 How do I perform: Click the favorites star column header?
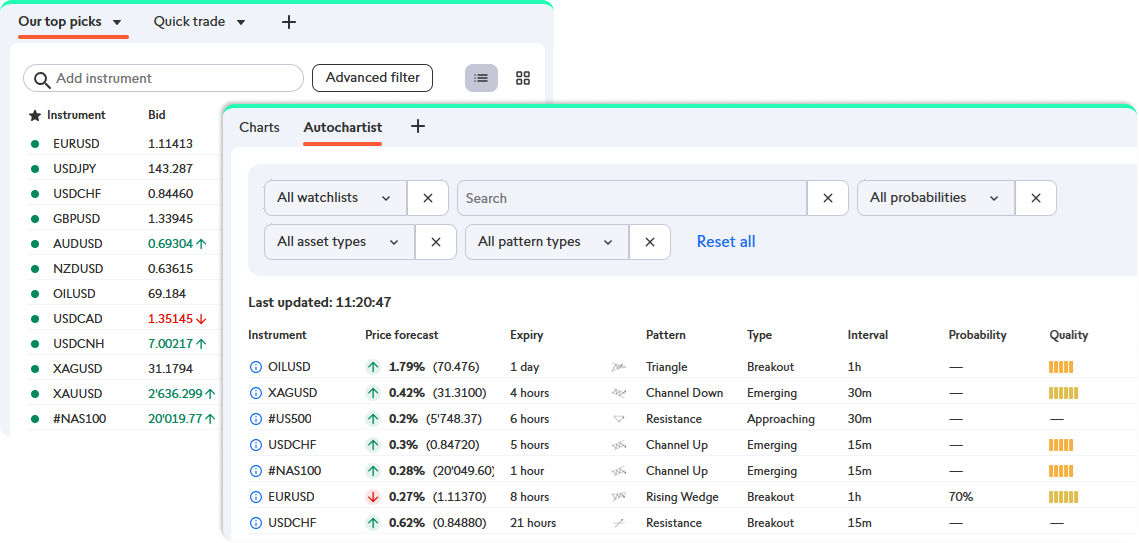[x=35, y=115]
